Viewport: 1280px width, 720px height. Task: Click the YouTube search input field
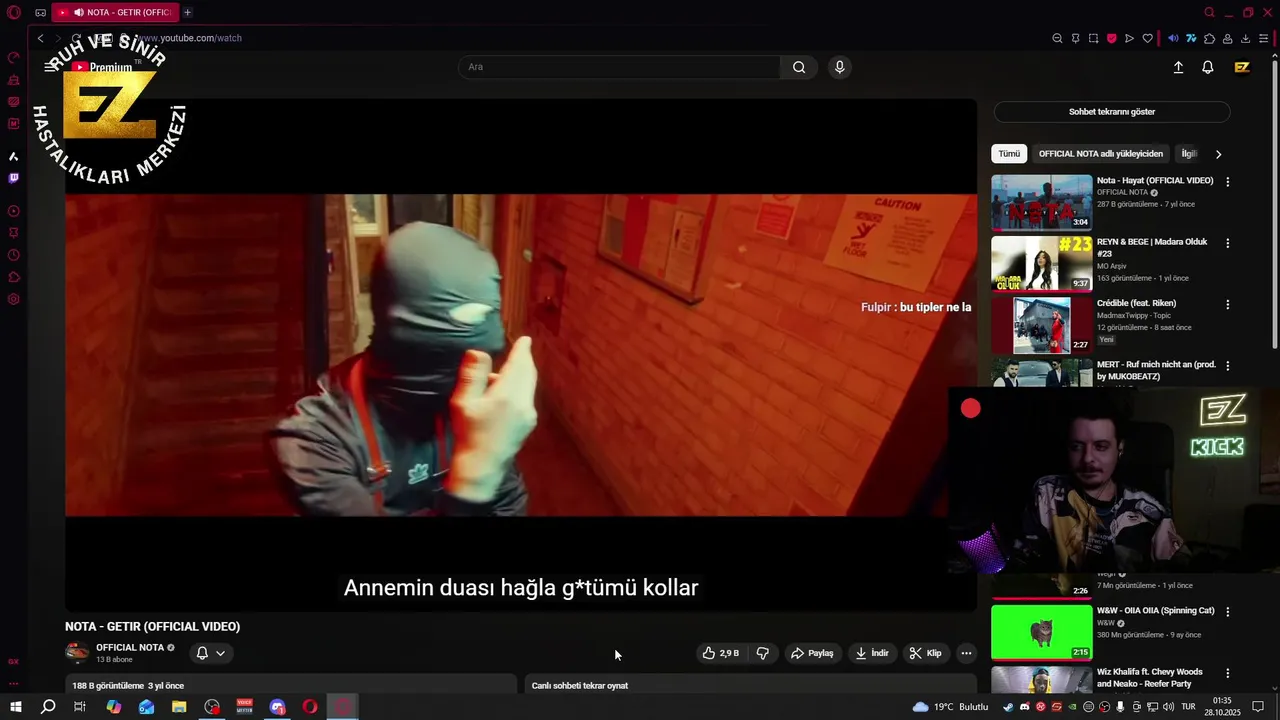pos(619,67)
